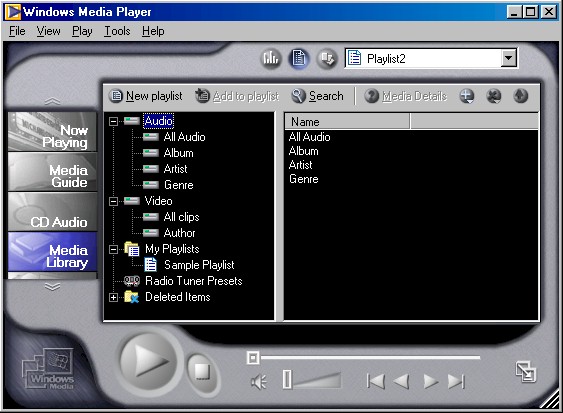Click the square Stop button

(202, 372)
